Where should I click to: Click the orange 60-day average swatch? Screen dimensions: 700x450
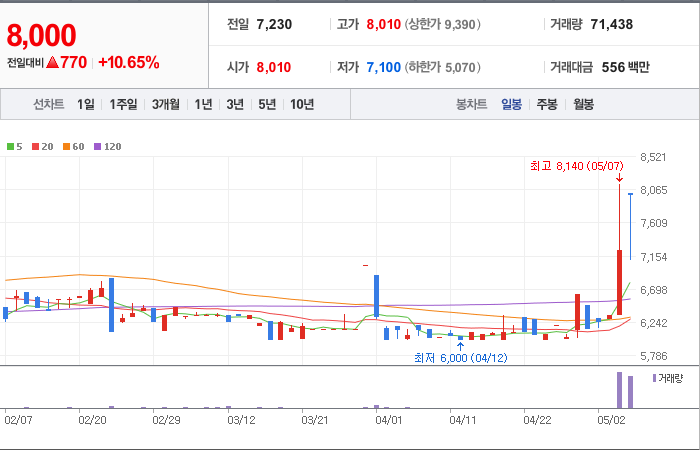66,146
